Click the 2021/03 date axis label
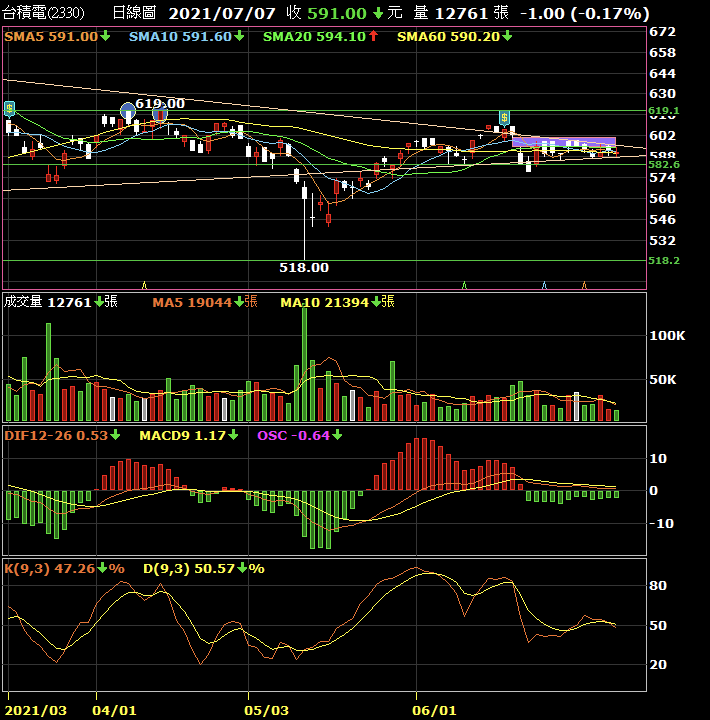The image size is (710, 720). (35, 711)
